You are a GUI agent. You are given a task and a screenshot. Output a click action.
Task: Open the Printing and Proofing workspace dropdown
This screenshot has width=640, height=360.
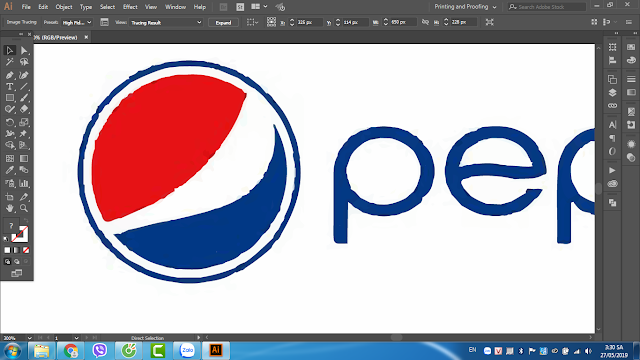[x=465, y=7]
